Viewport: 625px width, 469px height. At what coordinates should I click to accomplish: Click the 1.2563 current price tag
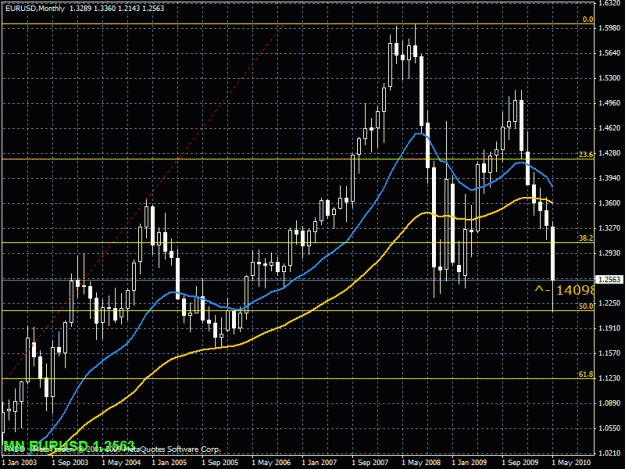(609, 280)
